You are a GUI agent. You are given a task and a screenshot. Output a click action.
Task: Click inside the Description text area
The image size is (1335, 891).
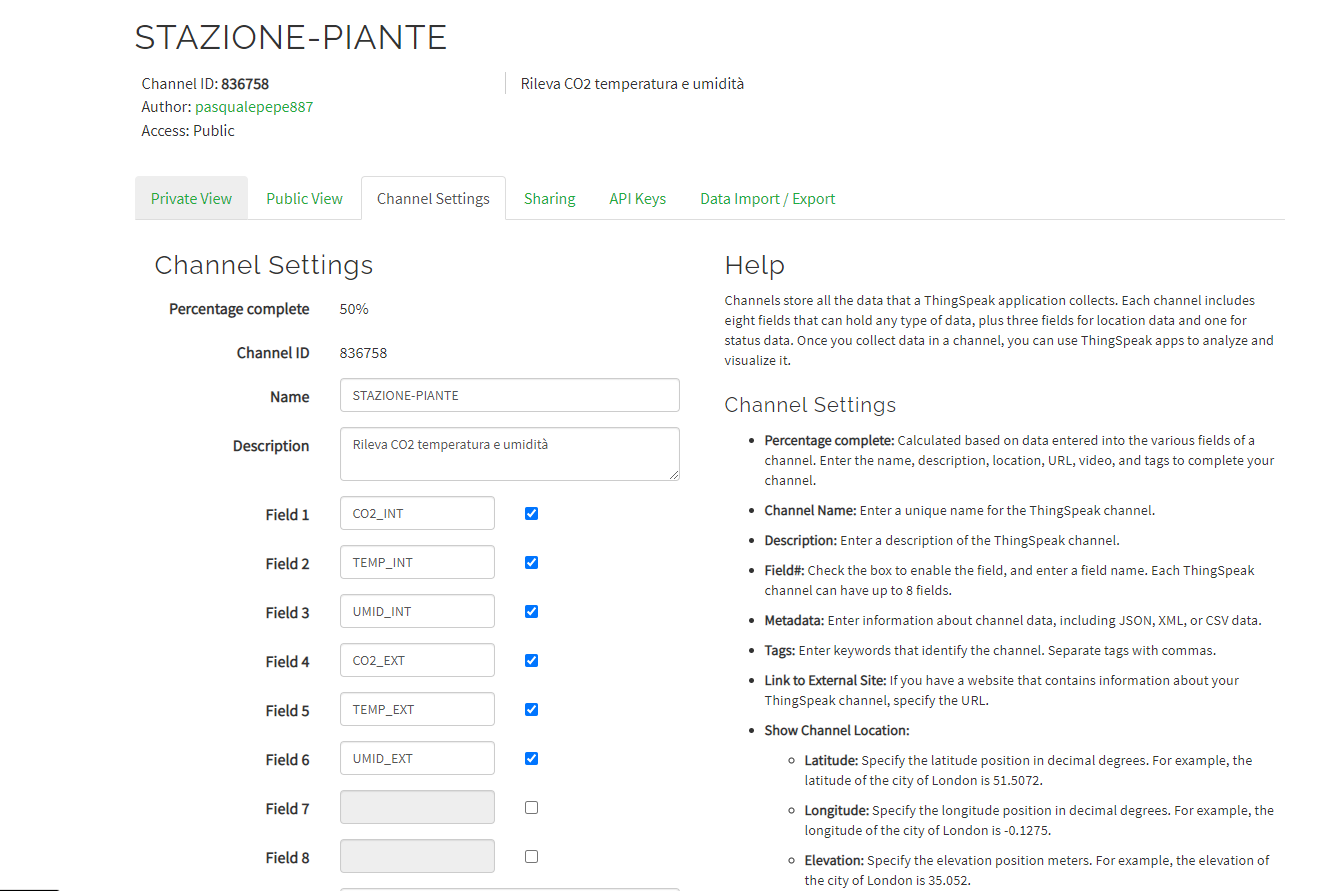[x=510, y=454]
